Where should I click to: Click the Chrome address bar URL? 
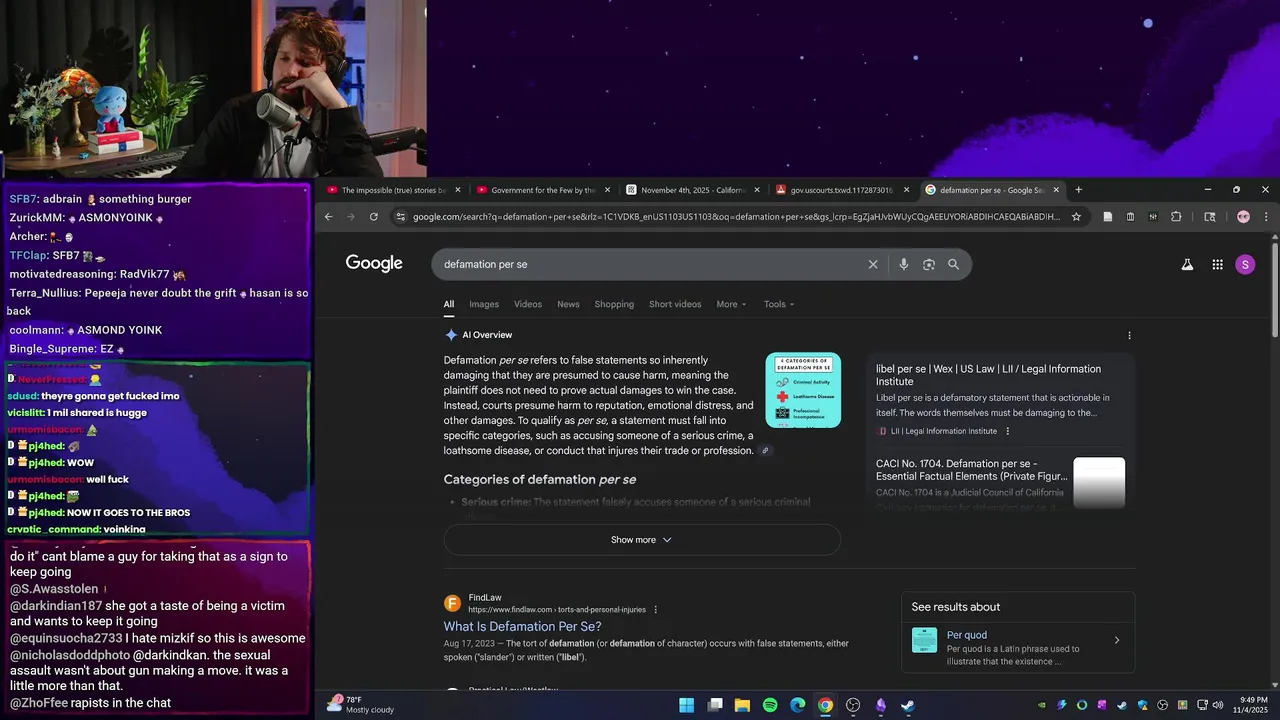(x=736, y=216)
